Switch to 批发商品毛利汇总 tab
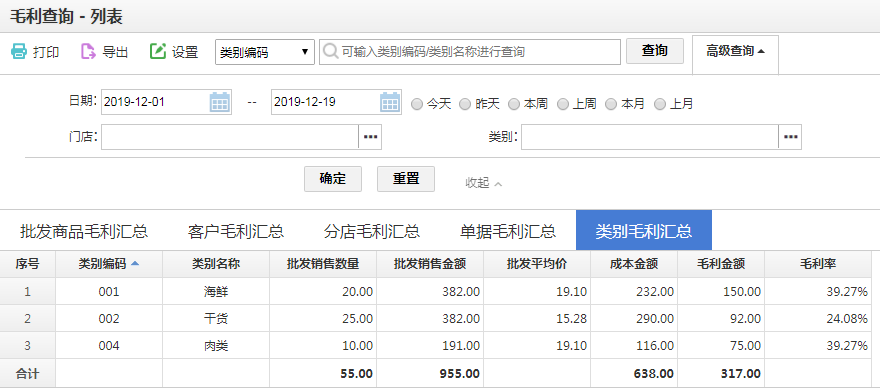Screen dimensions: 887x391 tap(84, 231)
